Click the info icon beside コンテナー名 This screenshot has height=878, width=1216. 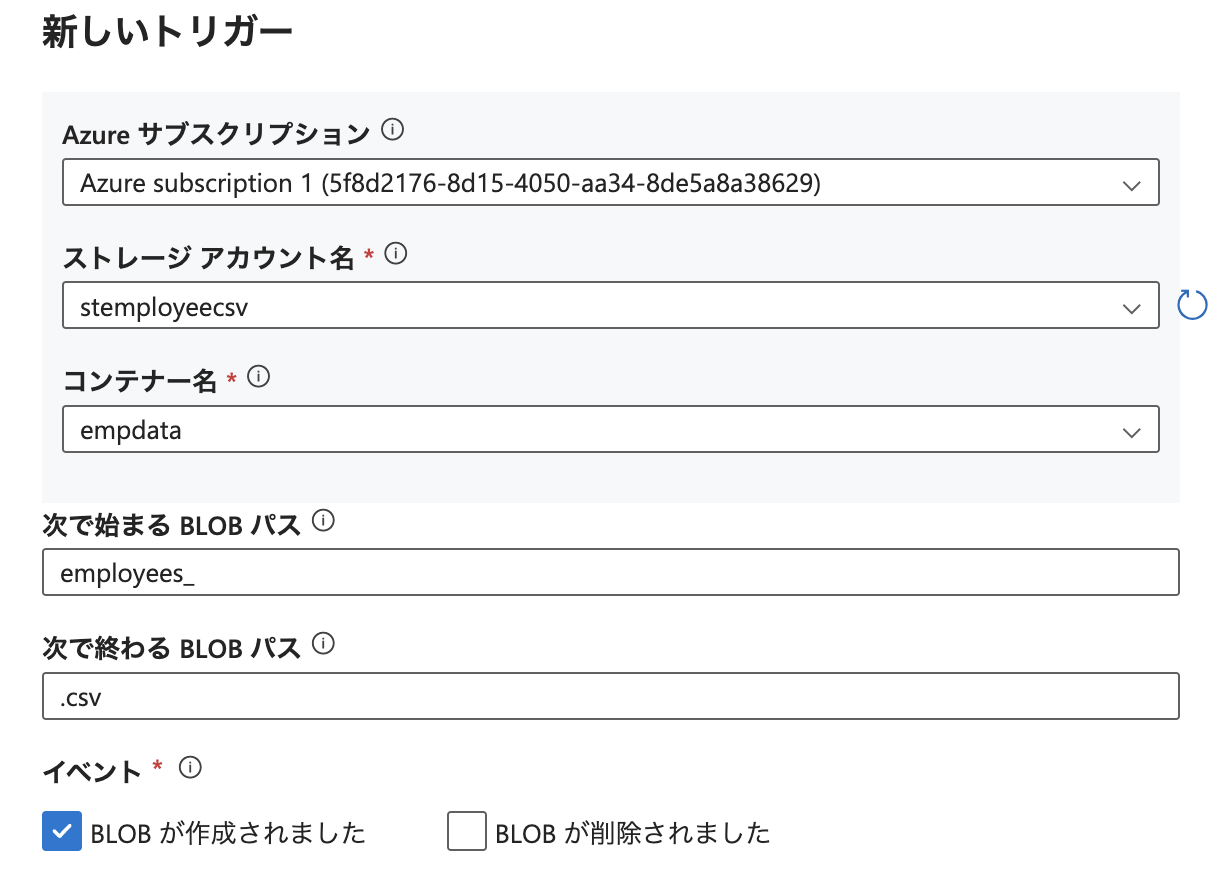(x=258, y=377)
